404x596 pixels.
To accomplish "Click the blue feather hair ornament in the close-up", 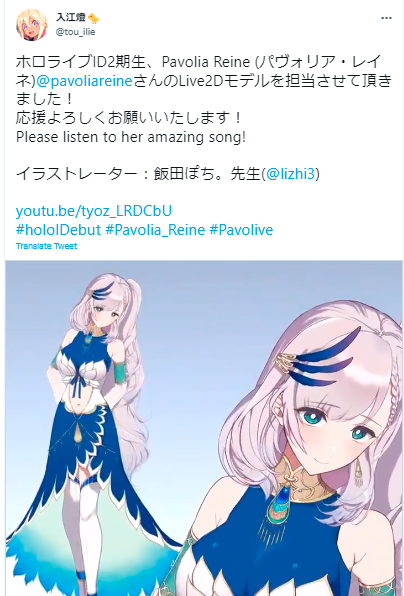I will click(319, 359).
